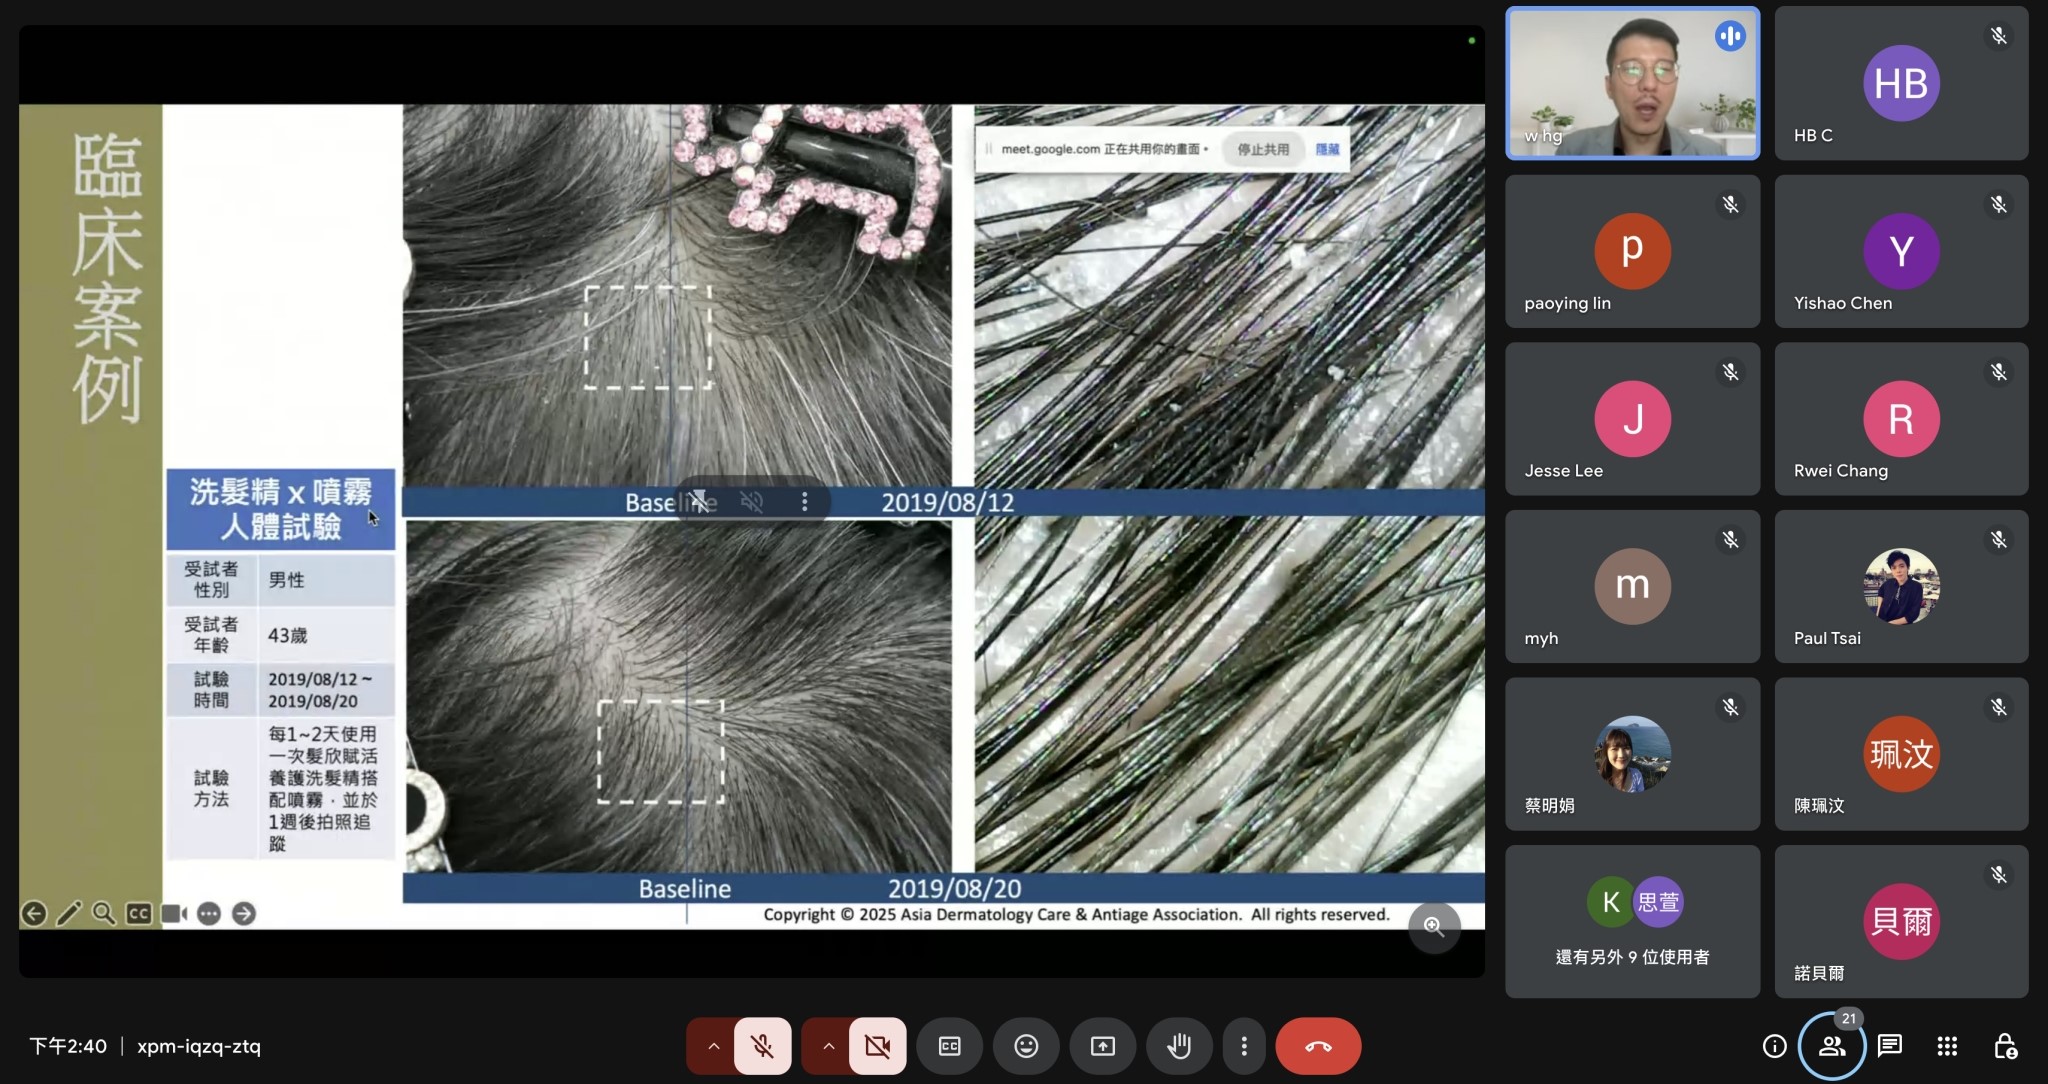The height and width of the screenshot is (1084, 2048).
Task: Click the 2019/08/12 date label
Action: coord(947,502)
